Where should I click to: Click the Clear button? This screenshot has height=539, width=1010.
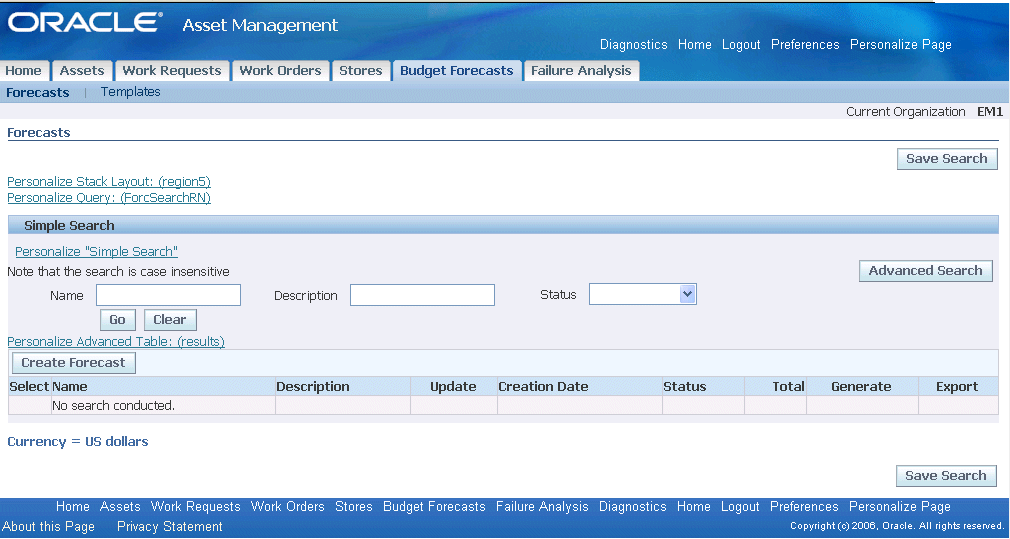(170, 319)
